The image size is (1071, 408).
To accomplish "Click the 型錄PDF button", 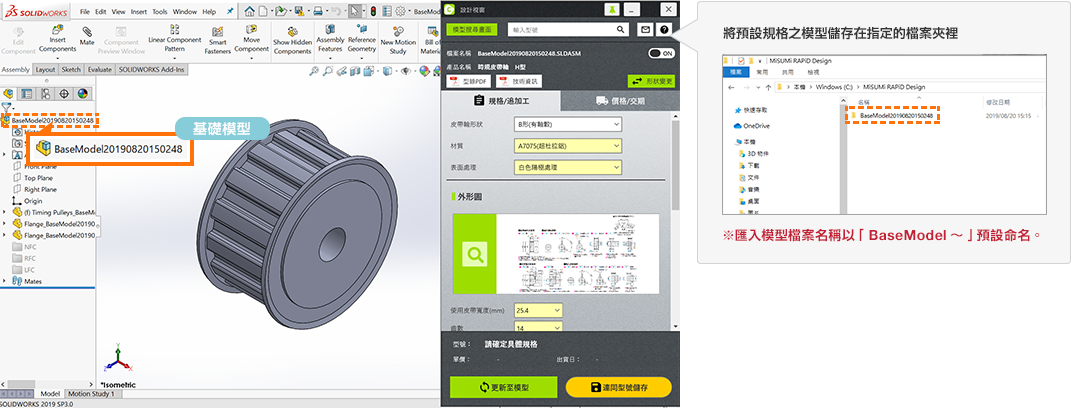I will pyautogui.click(x=469, y=81).
